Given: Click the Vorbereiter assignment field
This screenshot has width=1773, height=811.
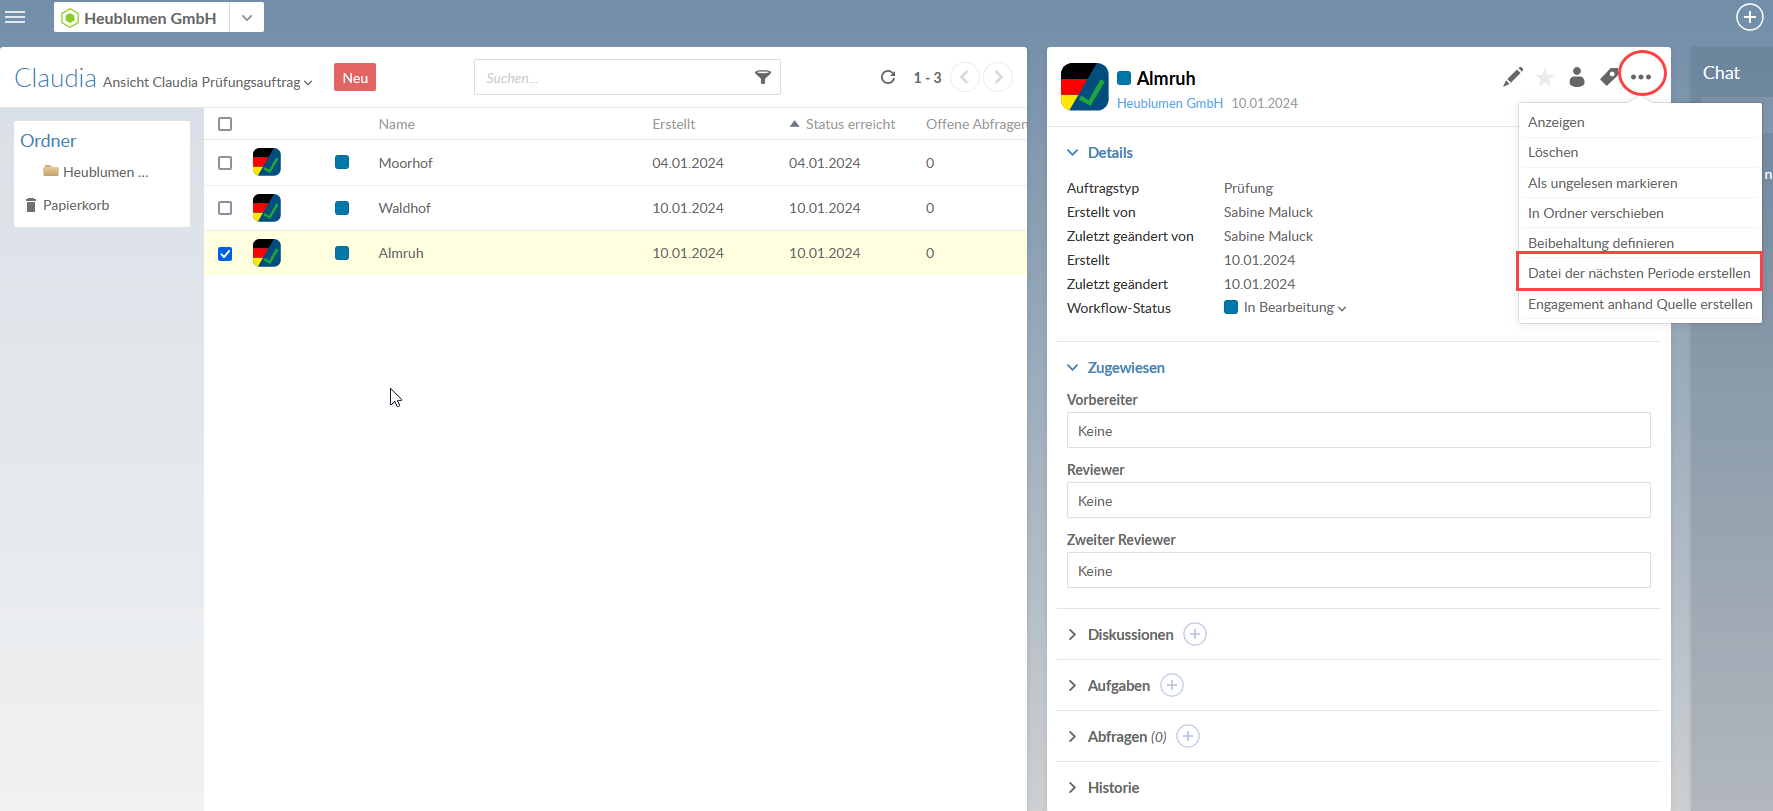Looking at the screenshot, I should coord(1358,430).
